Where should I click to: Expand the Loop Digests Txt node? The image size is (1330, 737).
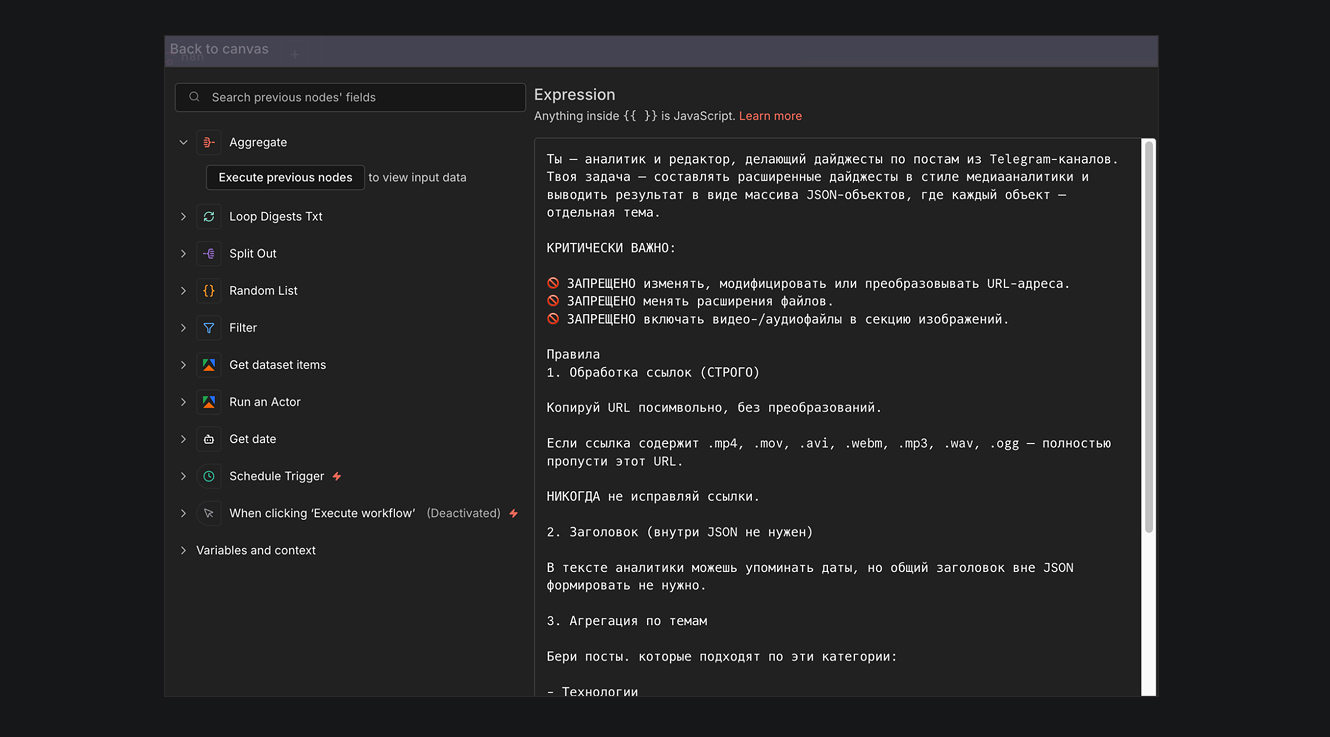183,217
